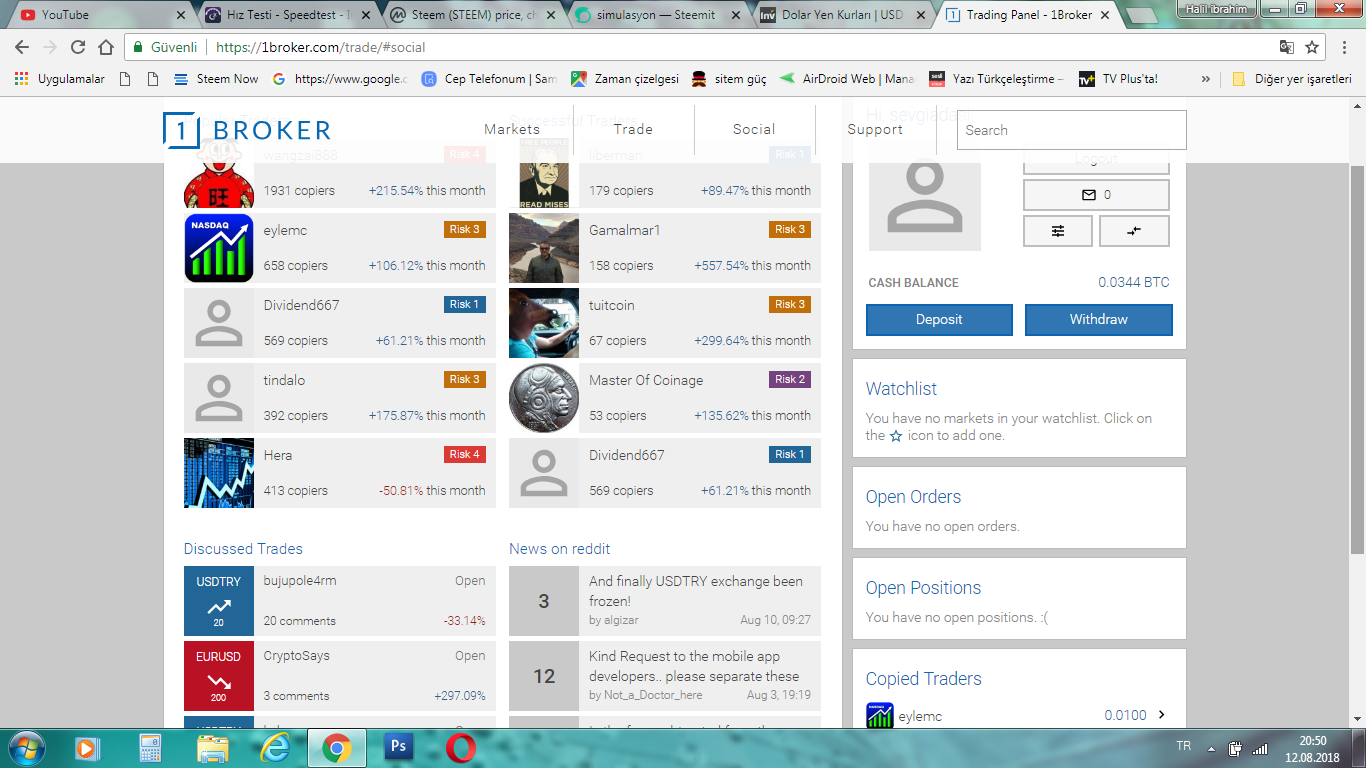Open the calculator from the taskbar

click(150, 747)
